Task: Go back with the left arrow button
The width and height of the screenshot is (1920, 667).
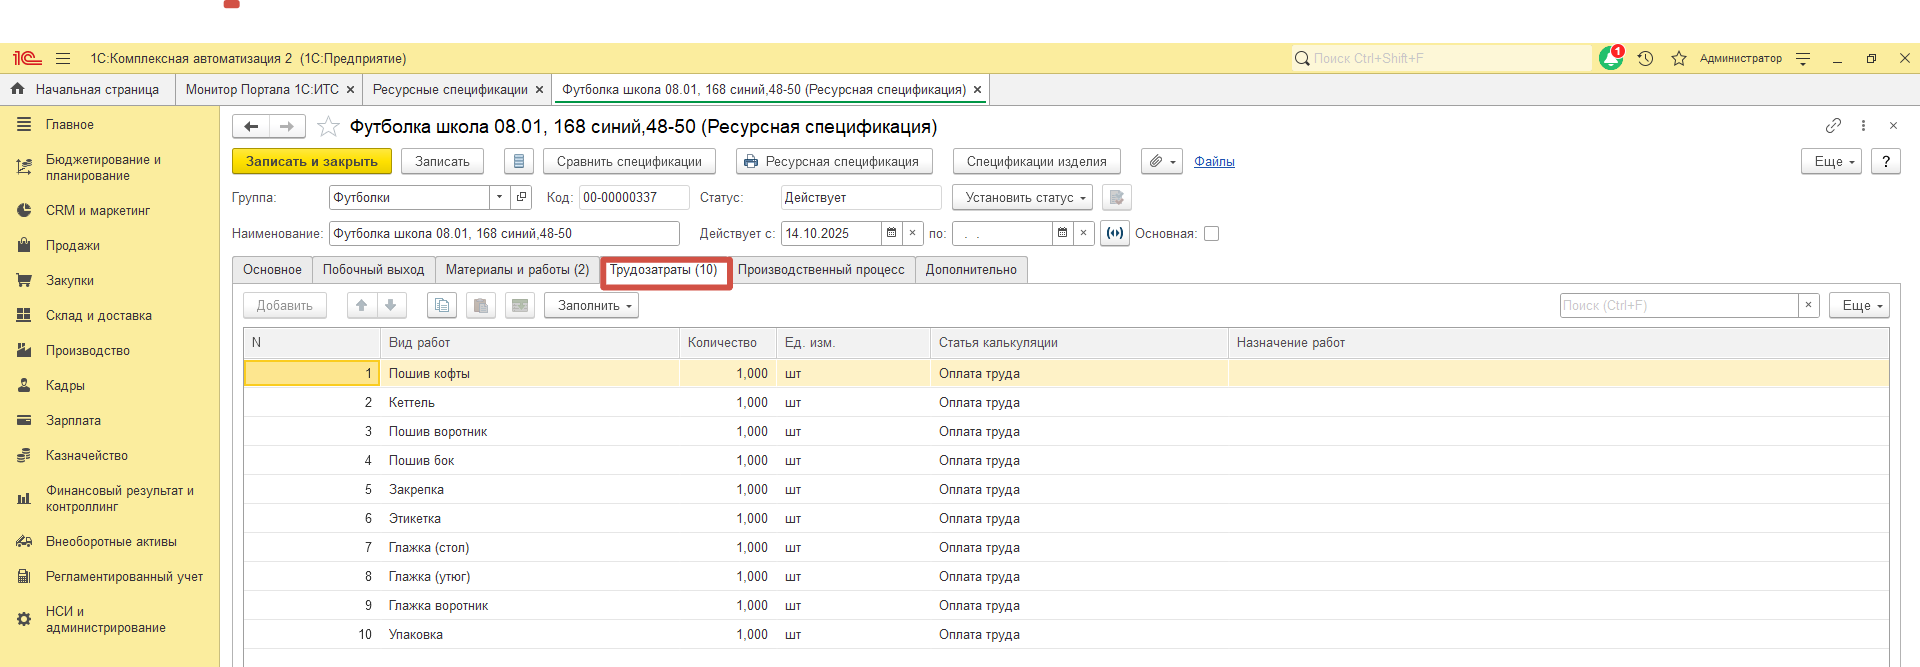Action: pos(251,127)
